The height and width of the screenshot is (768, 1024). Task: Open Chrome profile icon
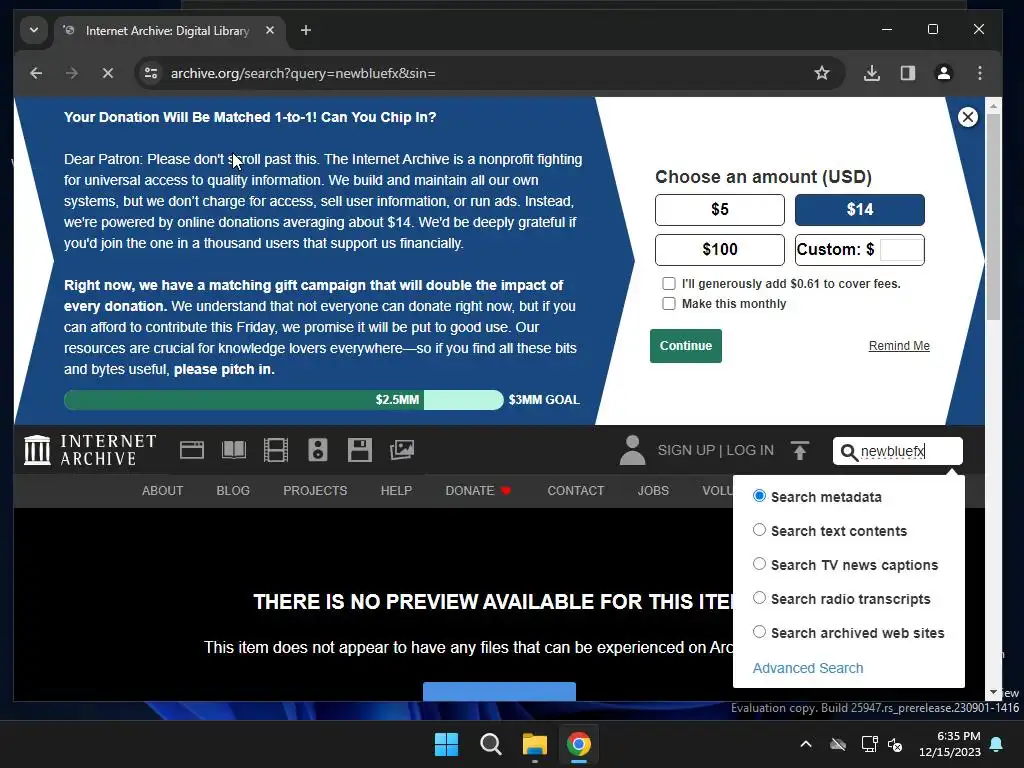(x=944, y=73)
